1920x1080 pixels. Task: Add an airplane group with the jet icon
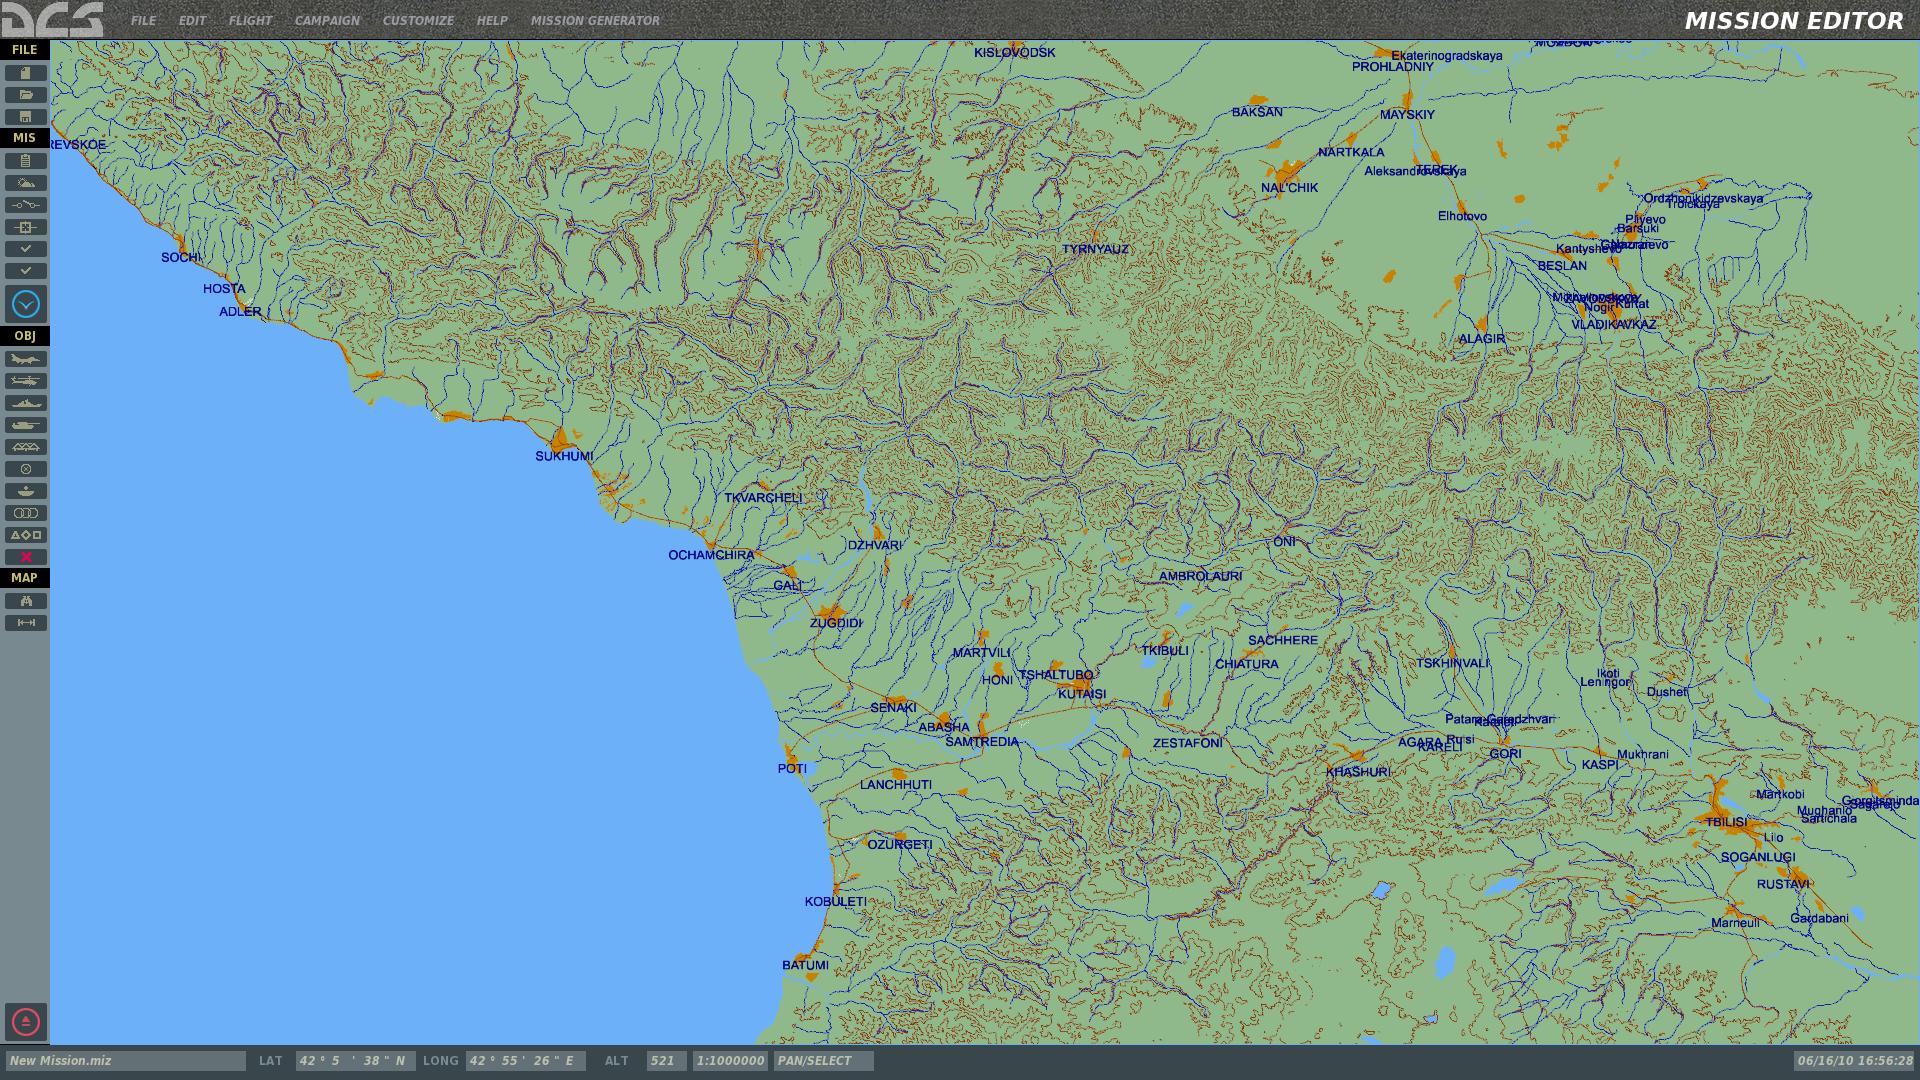click(26, 359)
